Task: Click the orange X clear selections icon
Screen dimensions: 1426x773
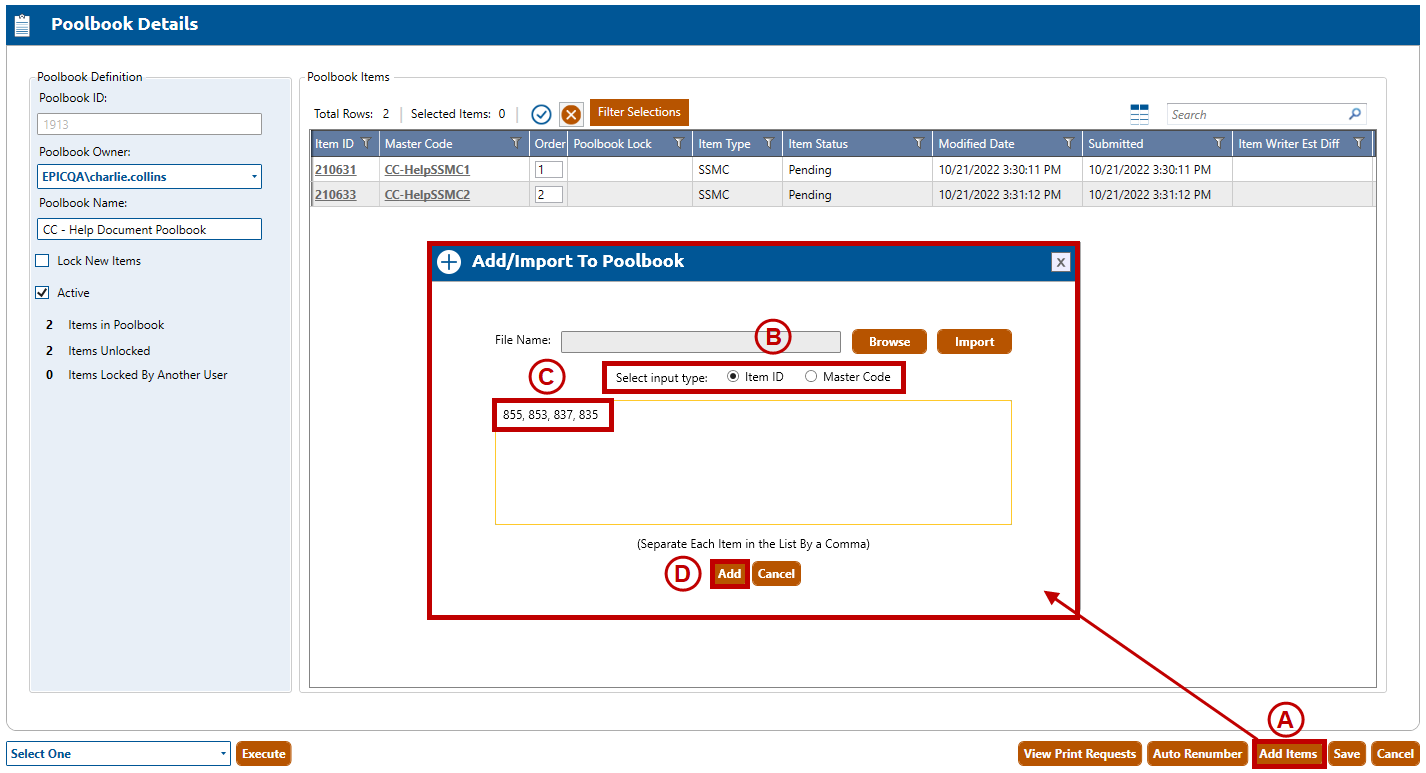Action: (x=571, y=114)
